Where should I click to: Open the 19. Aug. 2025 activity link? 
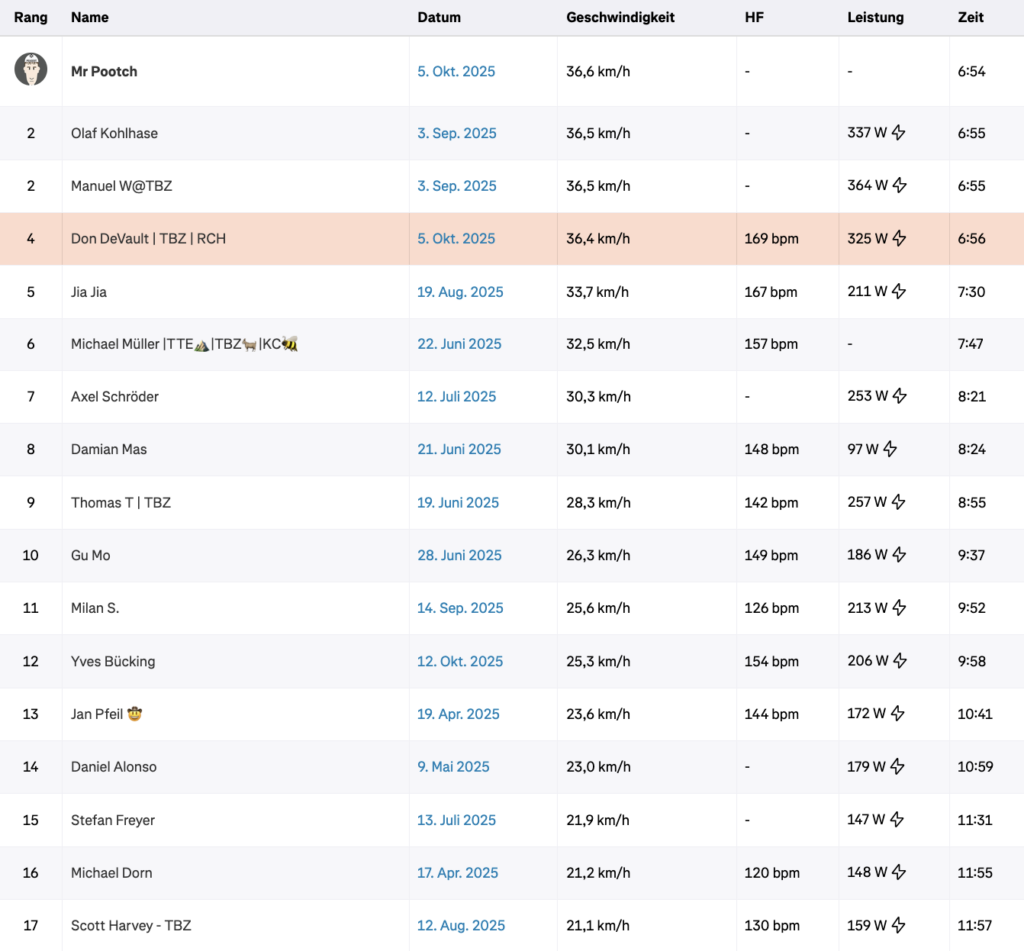460,292
